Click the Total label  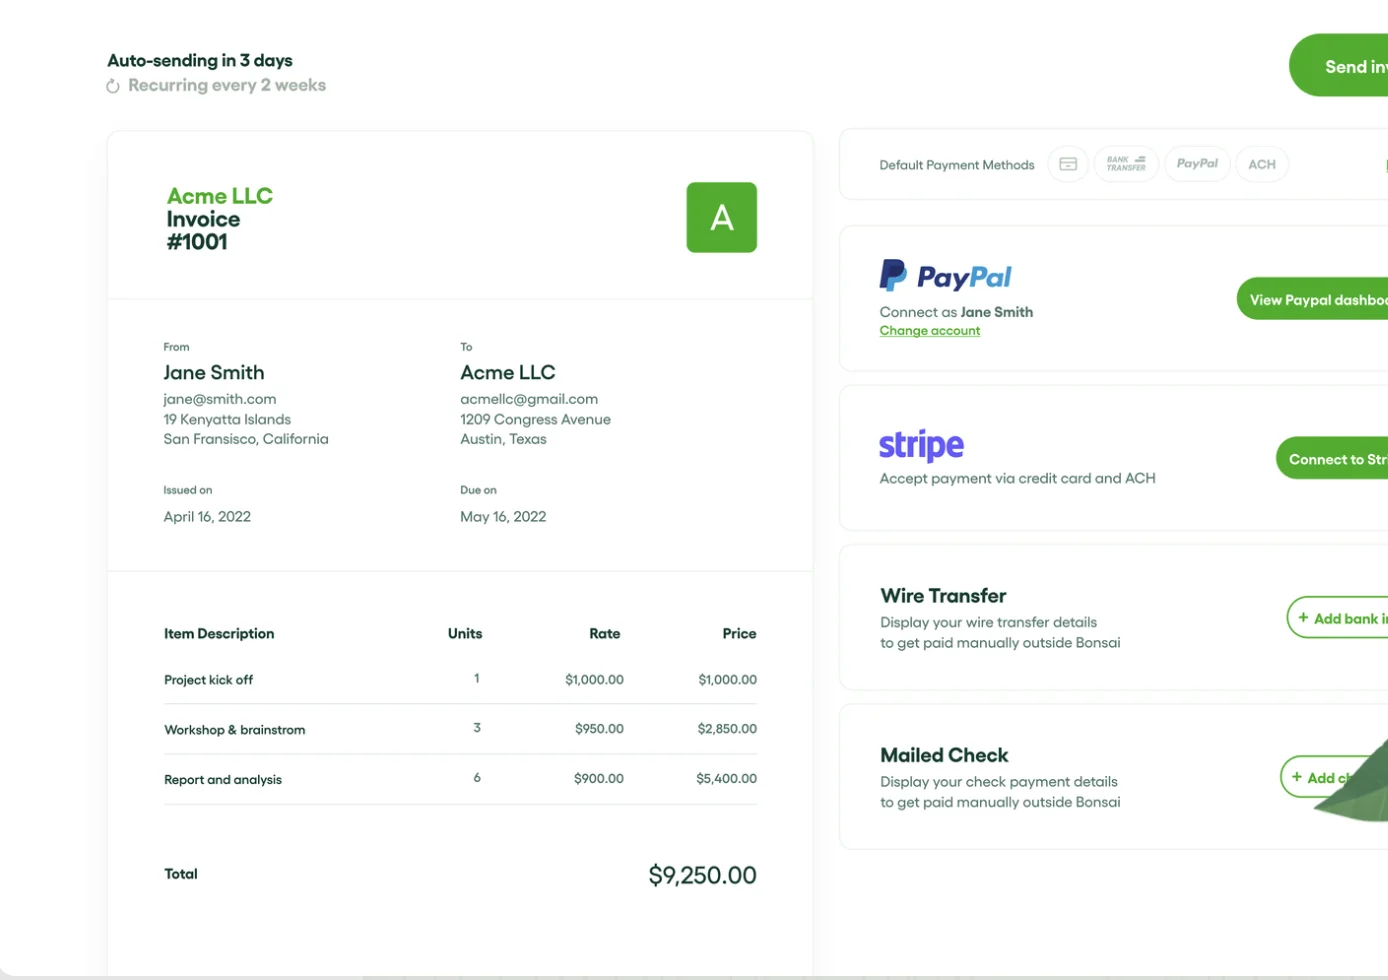tap(181, 873)
